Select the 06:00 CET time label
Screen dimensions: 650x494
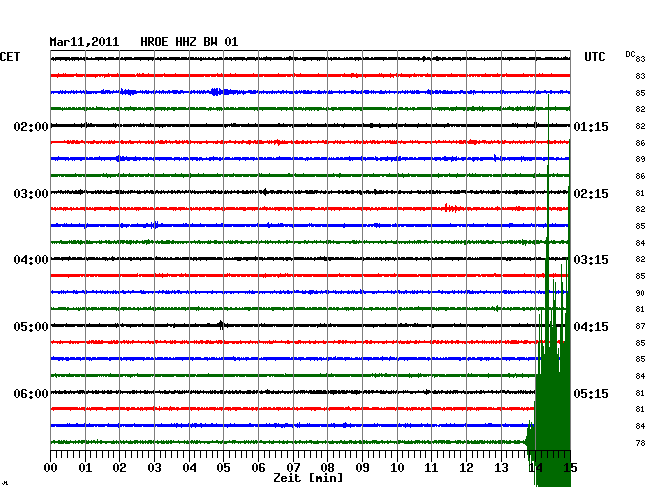coord(31,393)
